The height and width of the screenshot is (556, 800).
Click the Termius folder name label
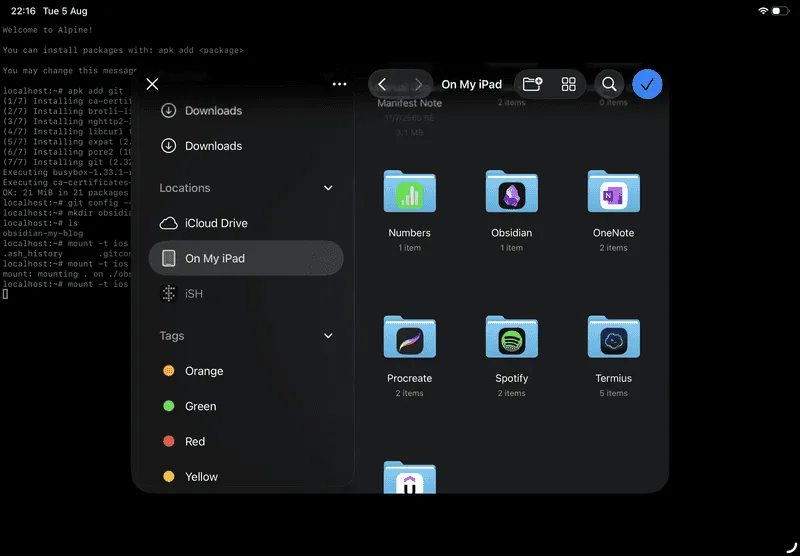coord(614,378)
